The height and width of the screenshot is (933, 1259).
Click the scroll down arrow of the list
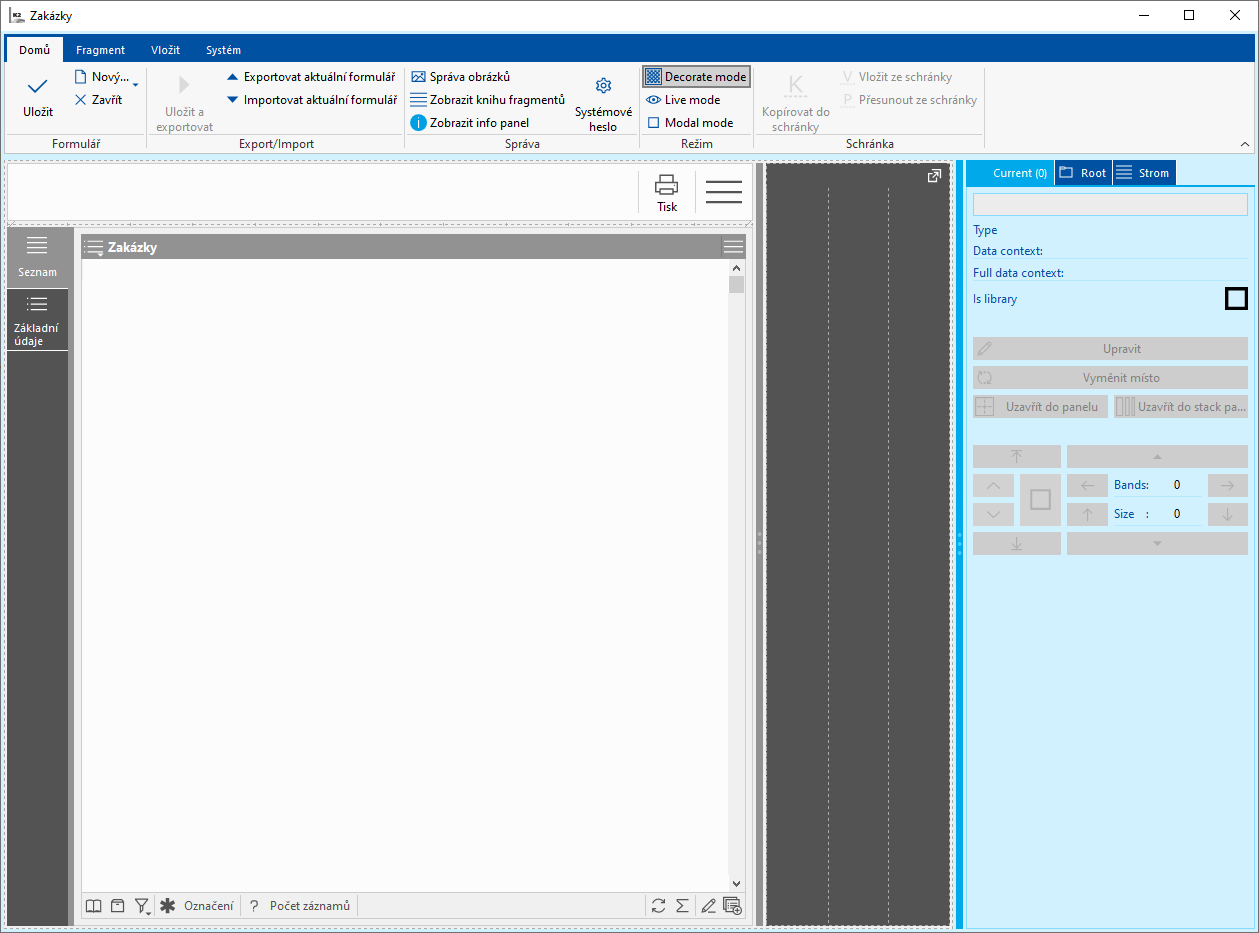pos(737,884)
